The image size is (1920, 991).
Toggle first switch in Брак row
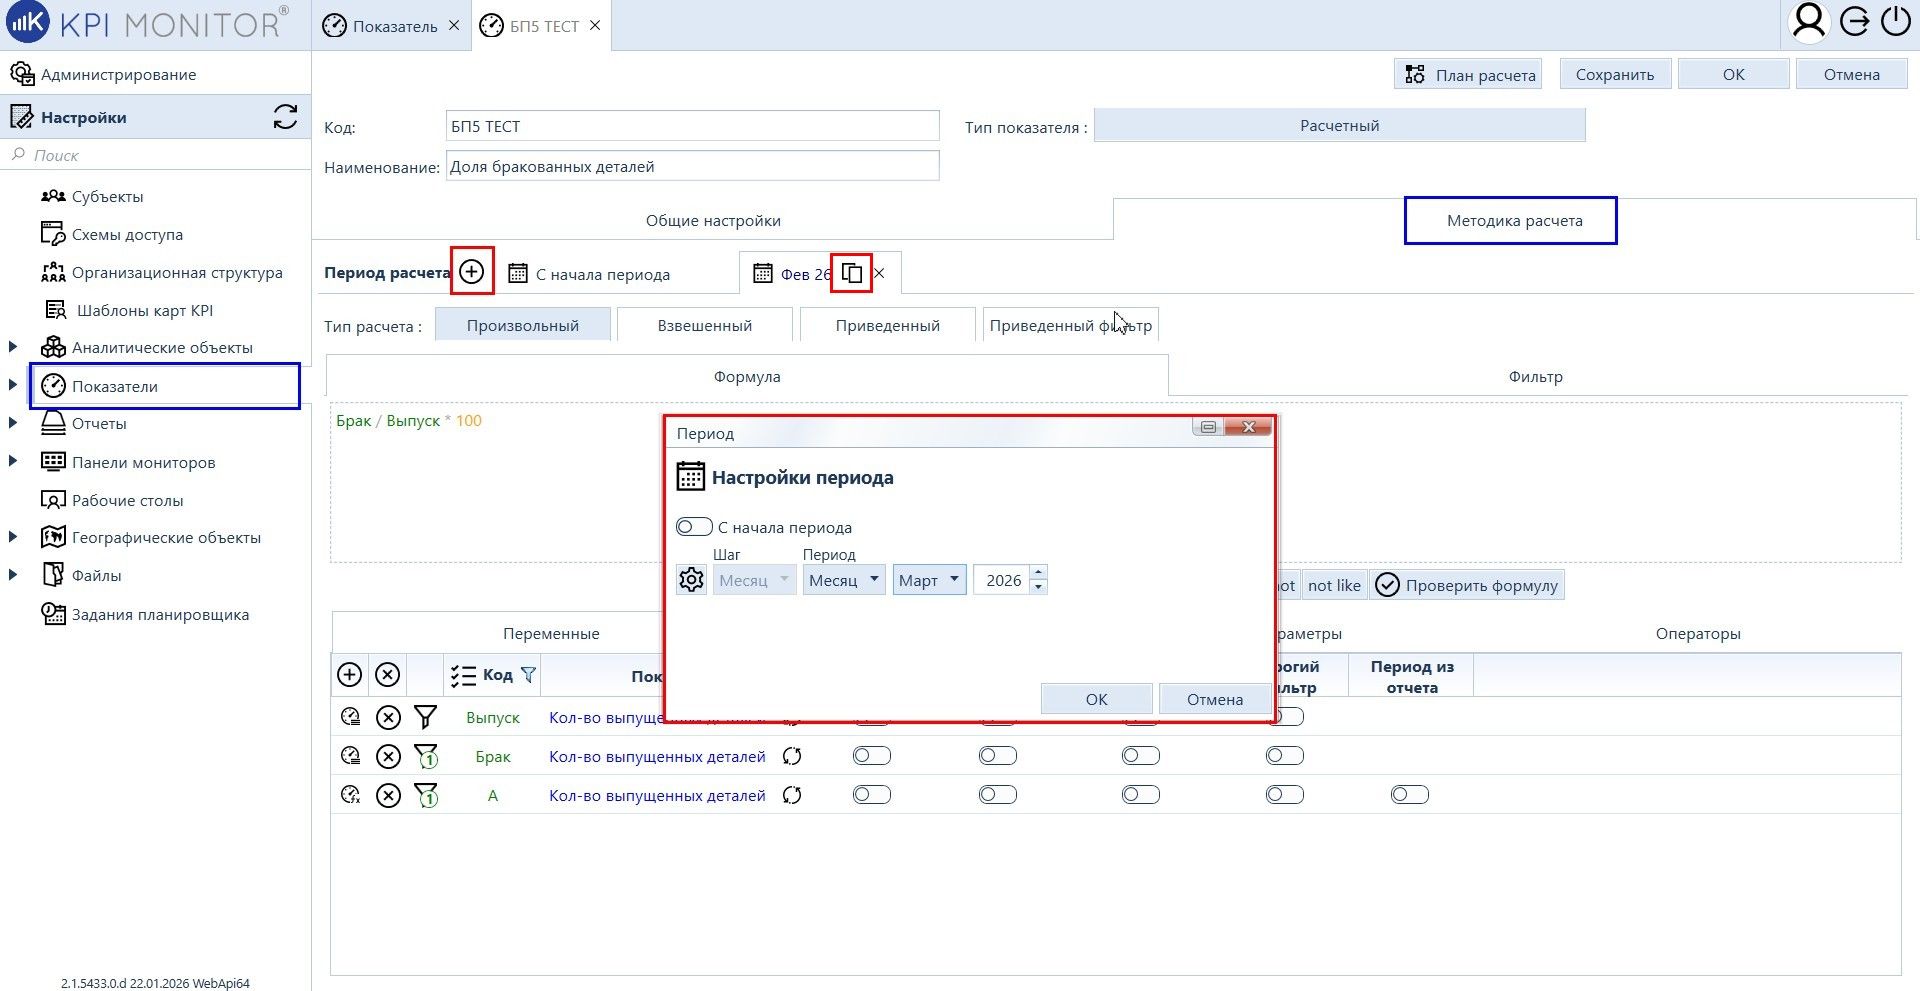click(872, 756)
